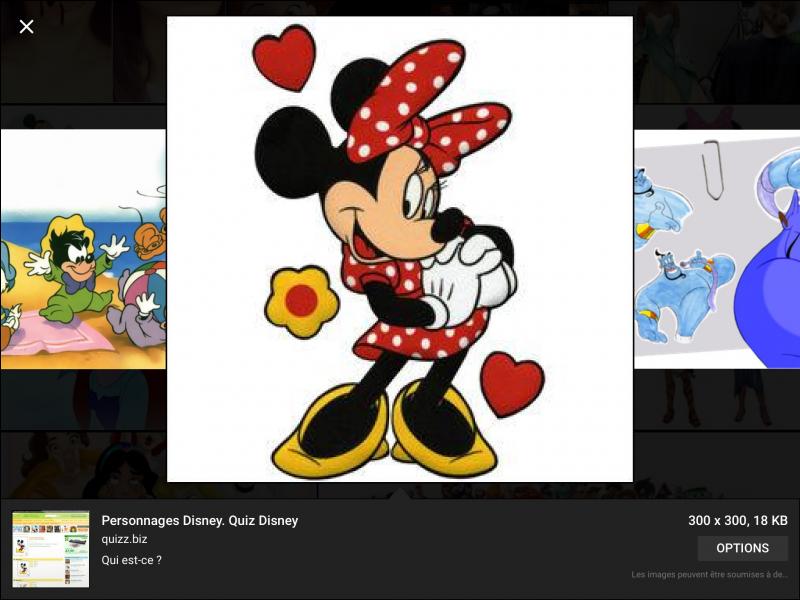The height and width of the screenshot is (600, 800).
Task: Read the 'Les images peuvent être soumises à de...' notice
Action: (710, 574)
